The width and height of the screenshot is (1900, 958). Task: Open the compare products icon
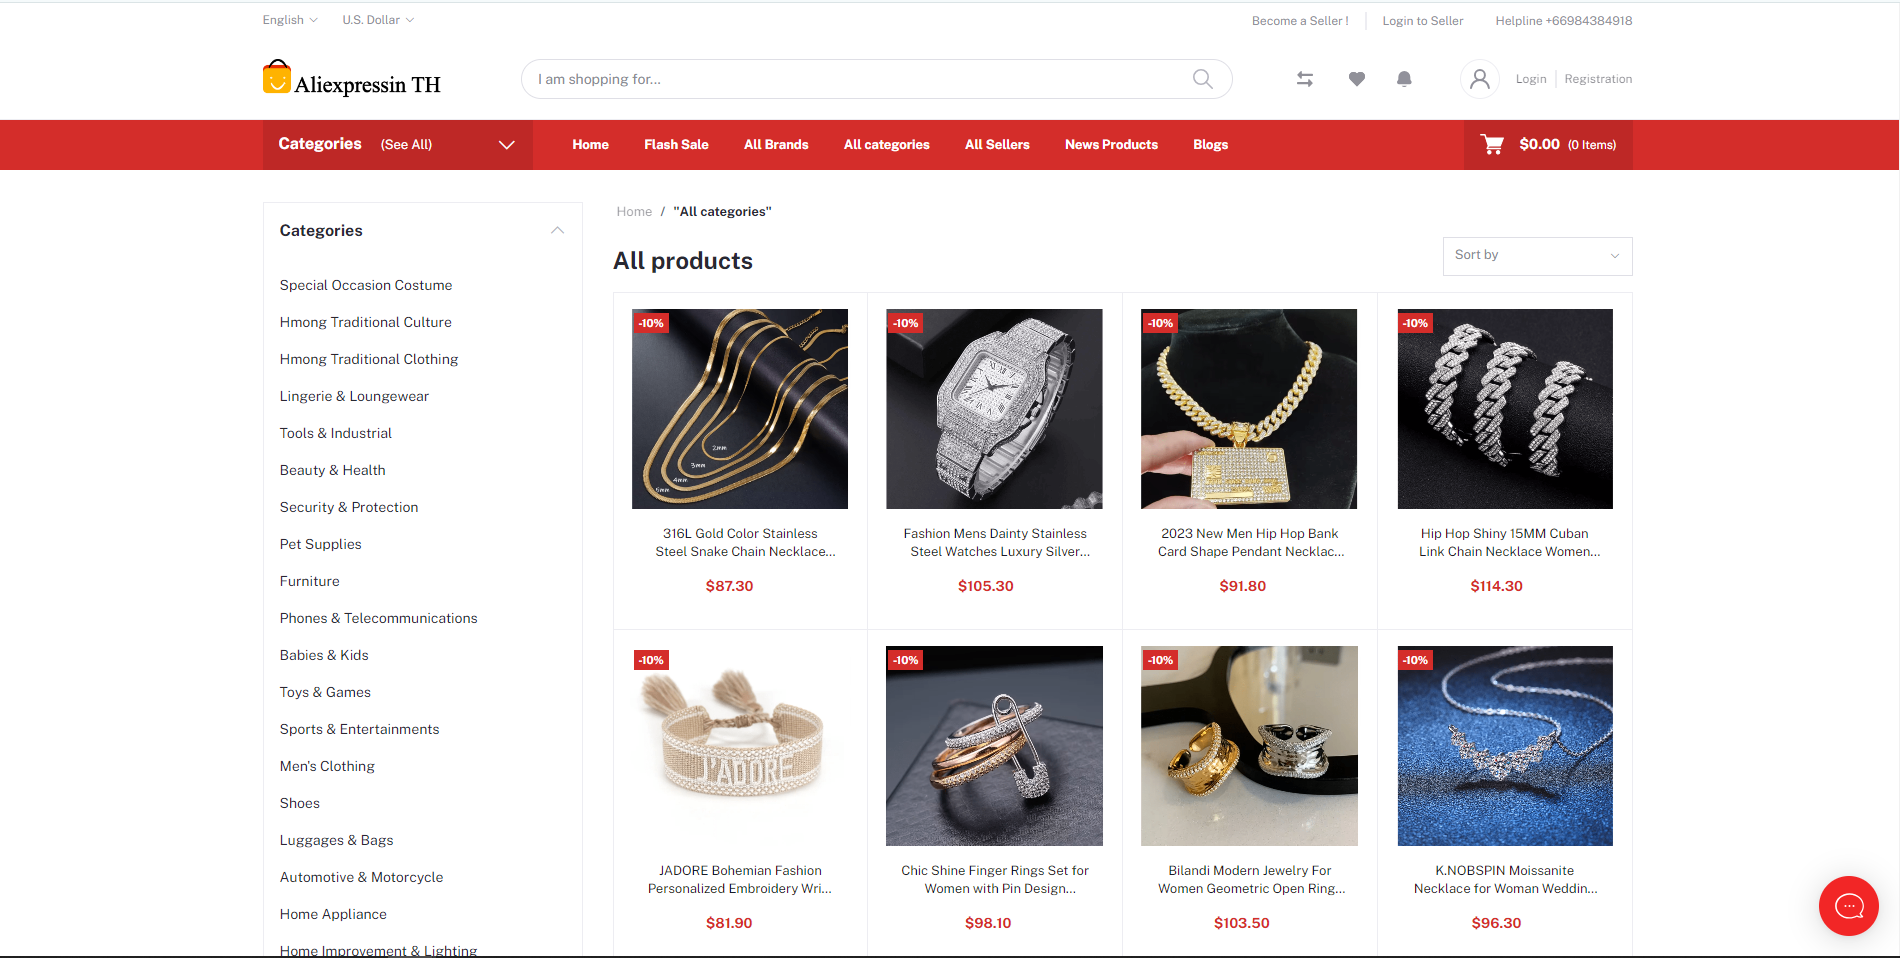[x=1305, y=79]
